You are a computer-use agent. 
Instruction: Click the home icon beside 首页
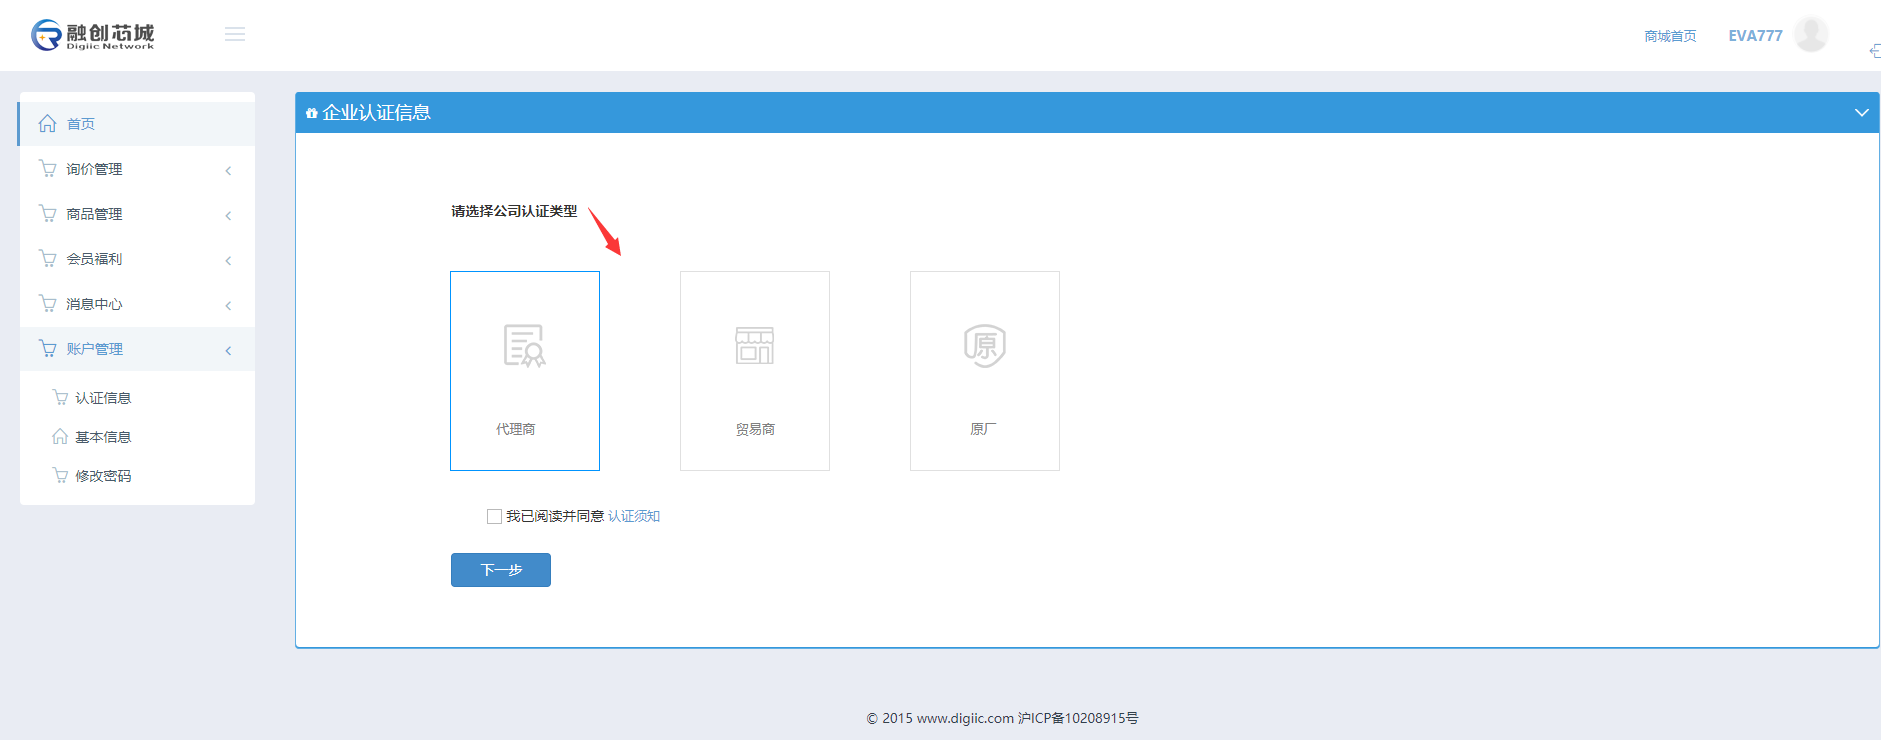click(47, 124)
